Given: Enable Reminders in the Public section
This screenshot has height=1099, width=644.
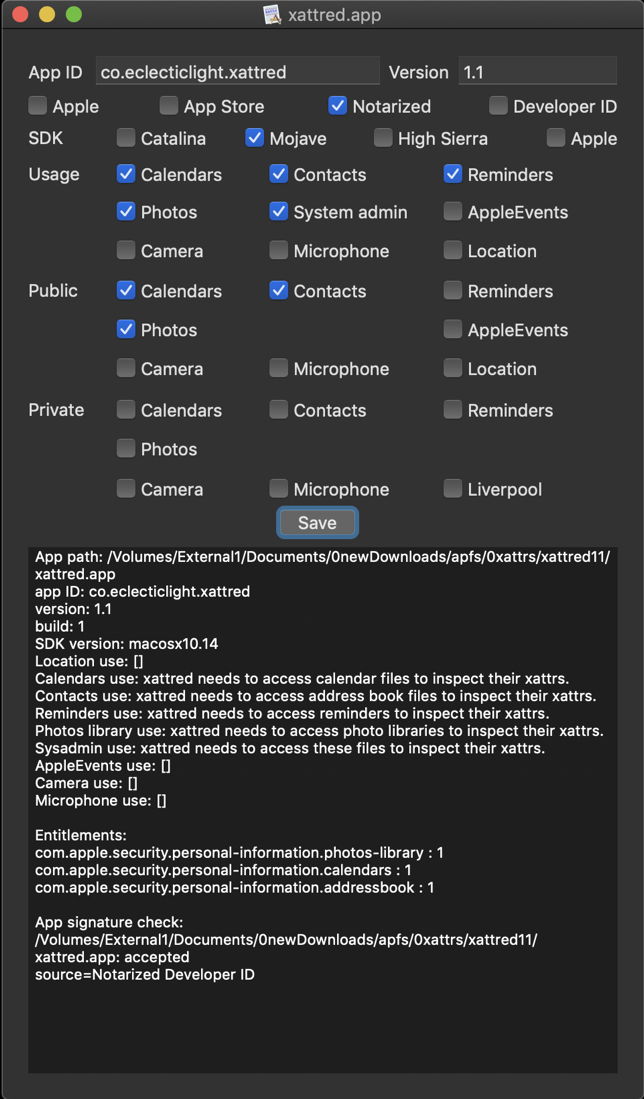Looking at the screenshot, I should tap(453, 290).
